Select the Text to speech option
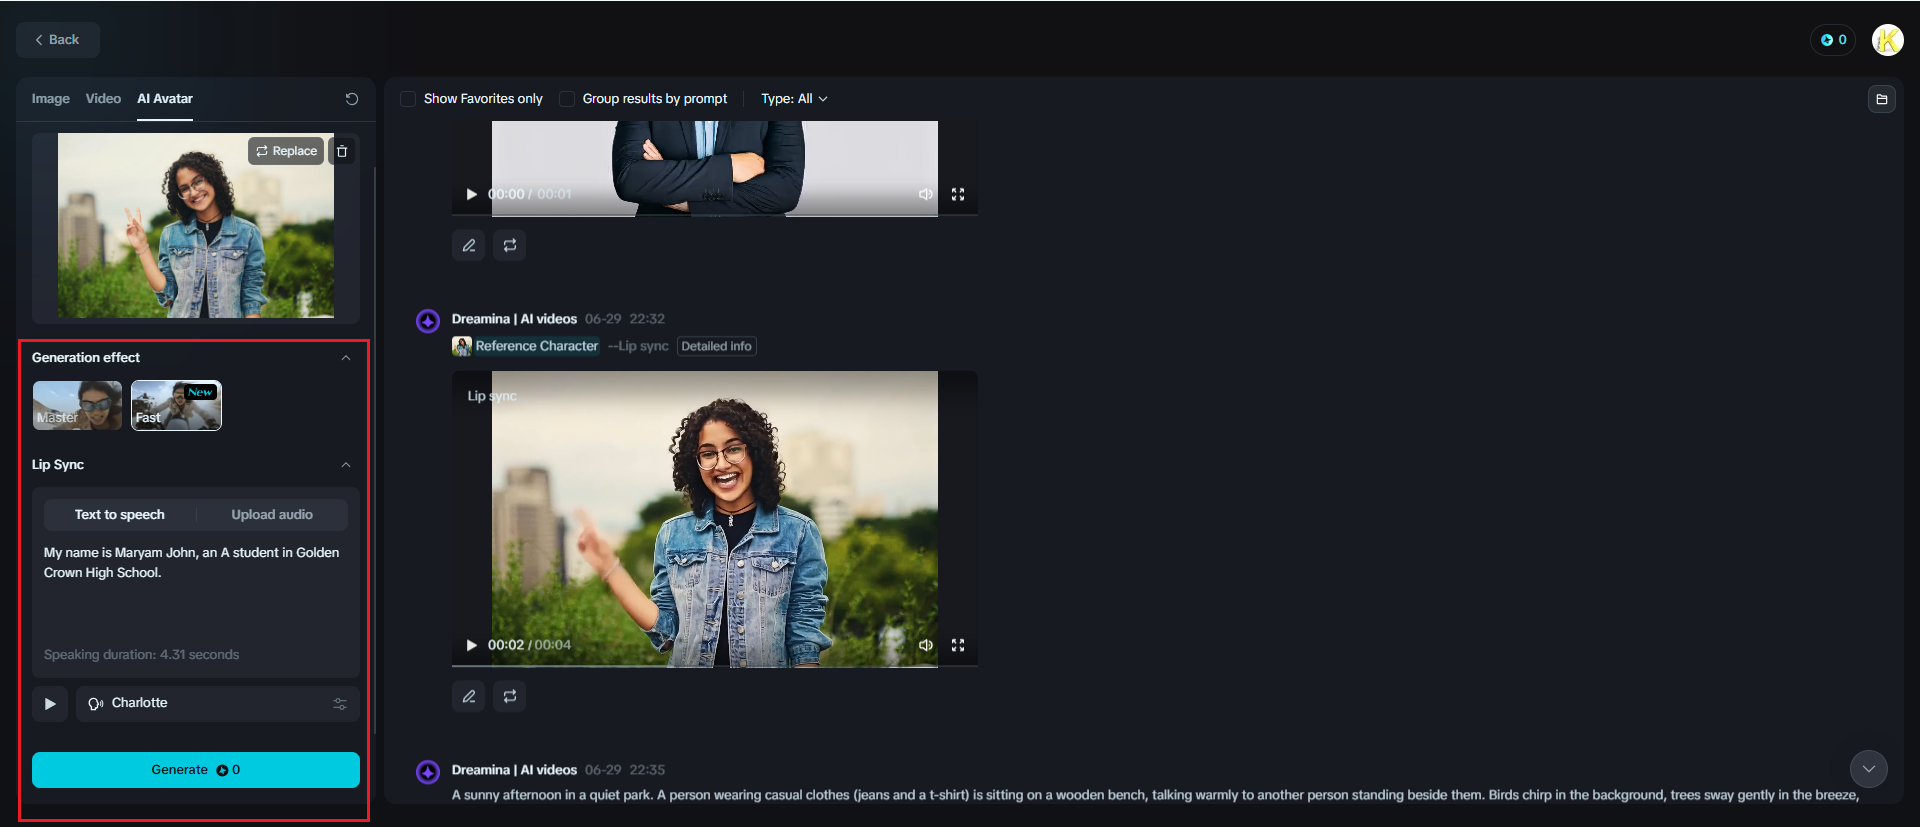 [x=120, y=515]
